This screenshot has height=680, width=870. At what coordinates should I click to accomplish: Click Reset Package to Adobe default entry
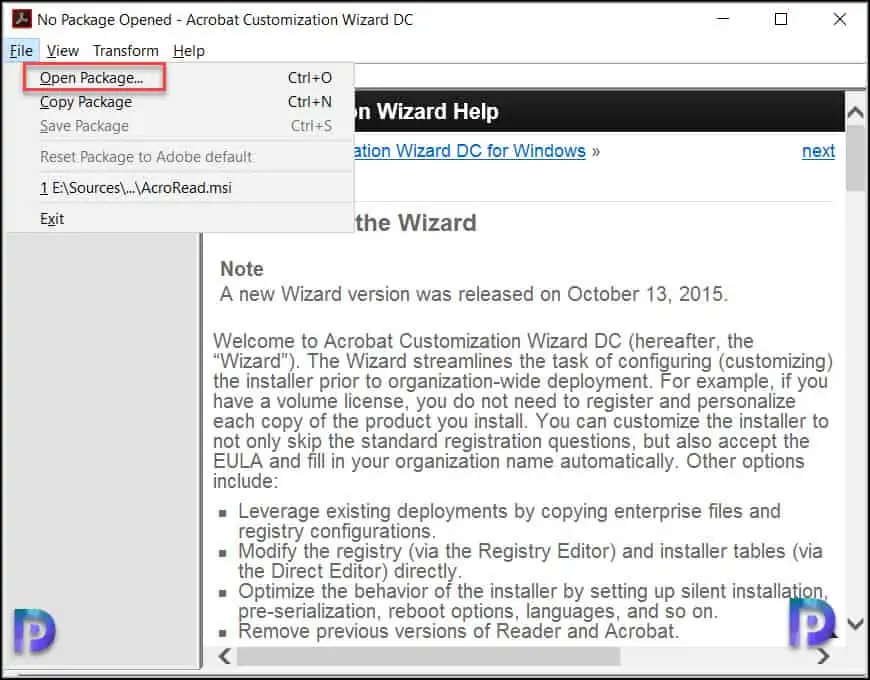[x=180, y=157]
